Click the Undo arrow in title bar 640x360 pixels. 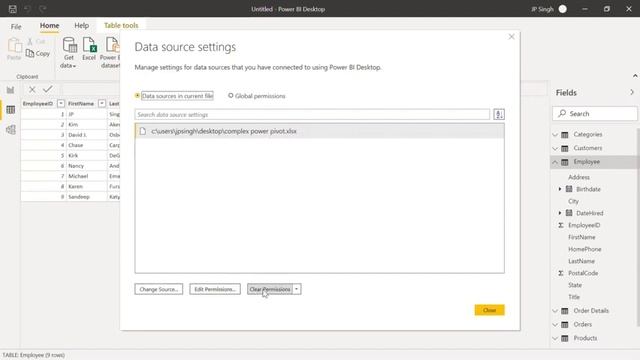pyautogui.click(x=27, y=9)
